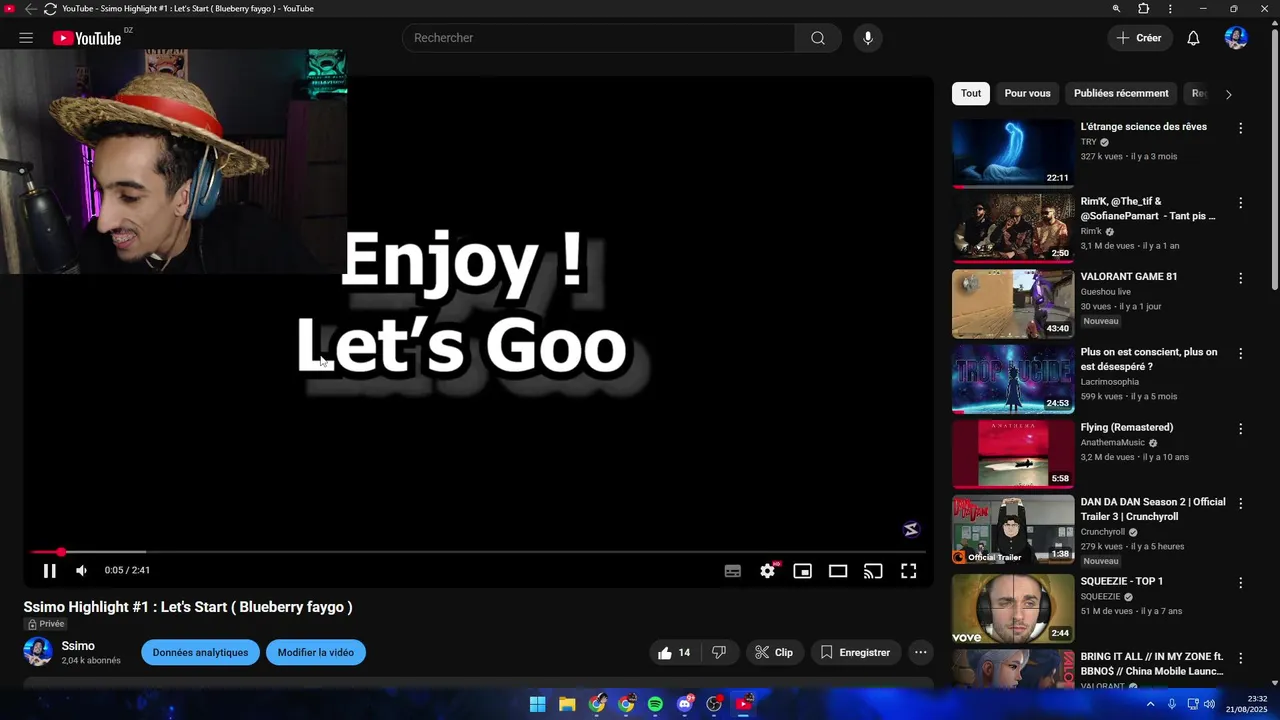Select the Pour vous filter chip
1280x720 pixels.
tap(1027, 93)
